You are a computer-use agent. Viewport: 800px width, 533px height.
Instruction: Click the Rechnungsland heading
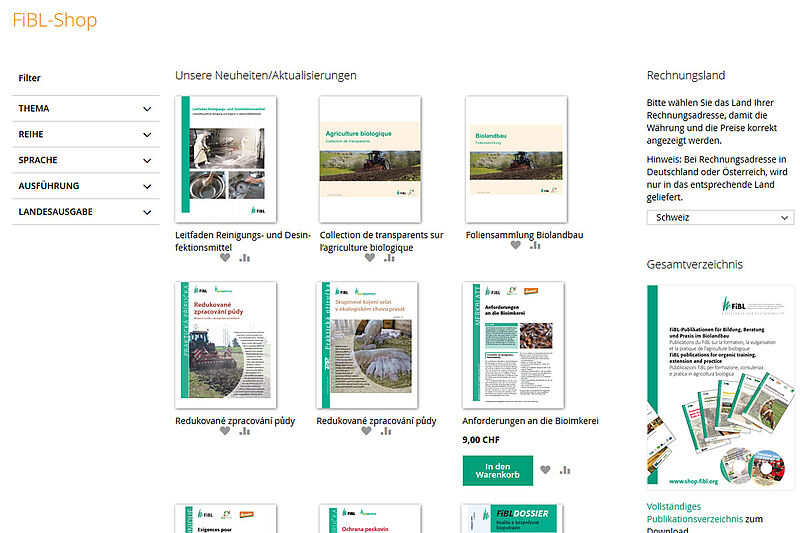(x=686, y=75)
